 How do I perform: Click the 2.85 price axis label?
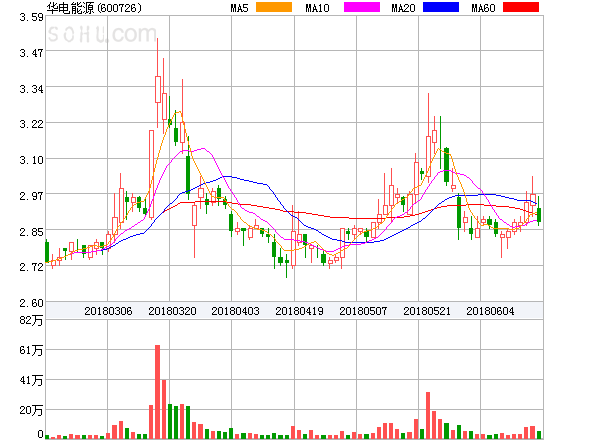[31, 232]
